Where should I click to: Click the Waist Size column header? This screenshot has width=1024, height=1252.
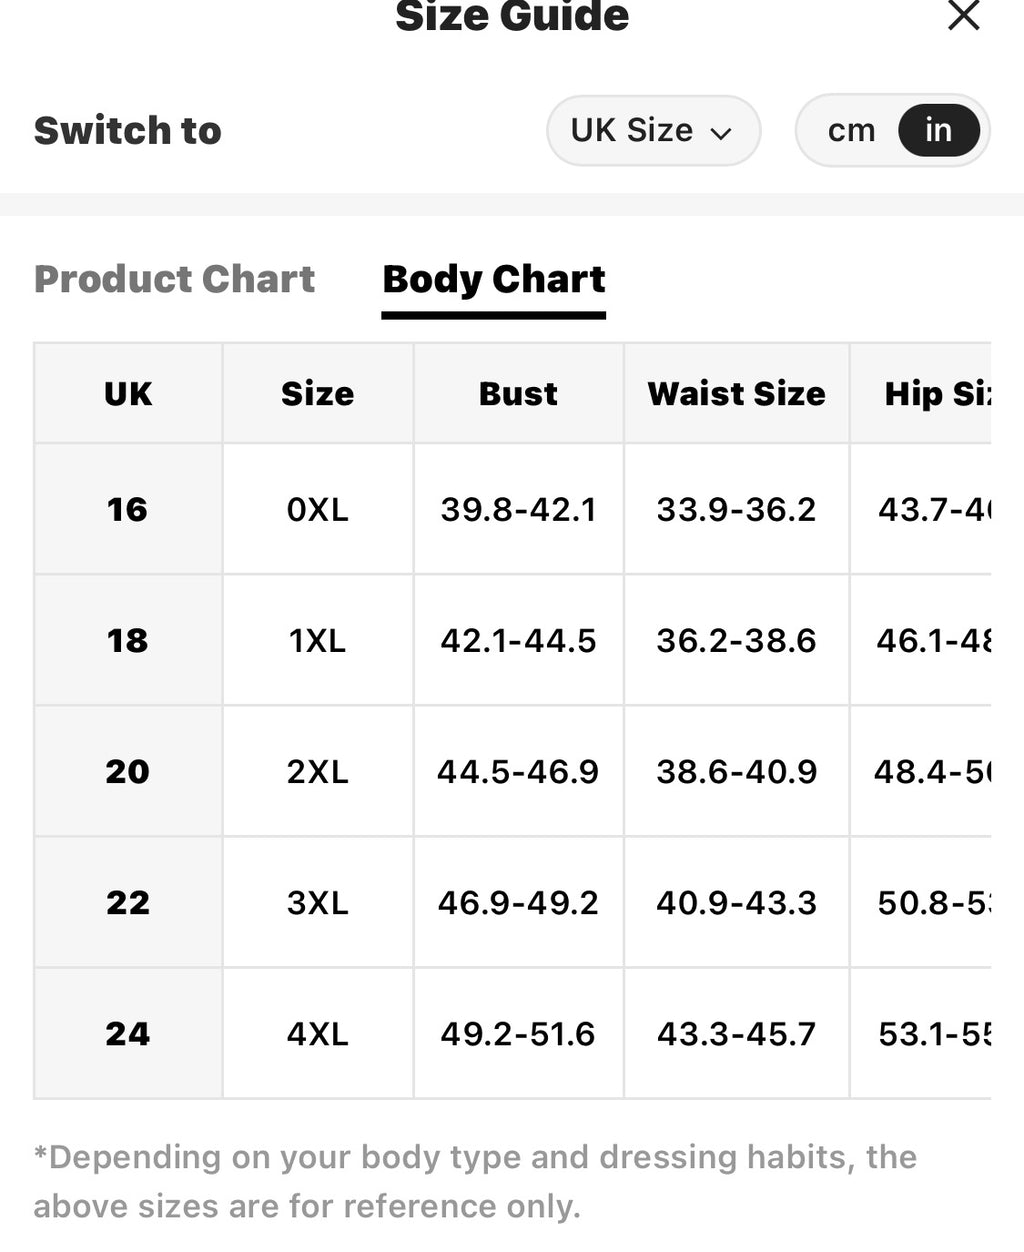(x=736, y=393)
